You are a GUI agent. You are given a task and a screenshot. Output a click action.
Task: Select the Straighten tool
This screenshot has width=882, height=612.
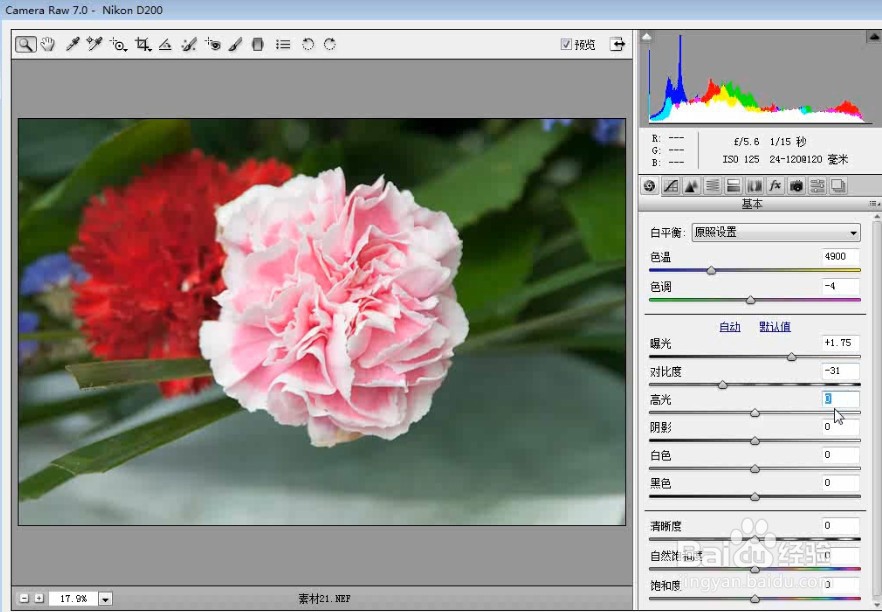pos(165,44)
